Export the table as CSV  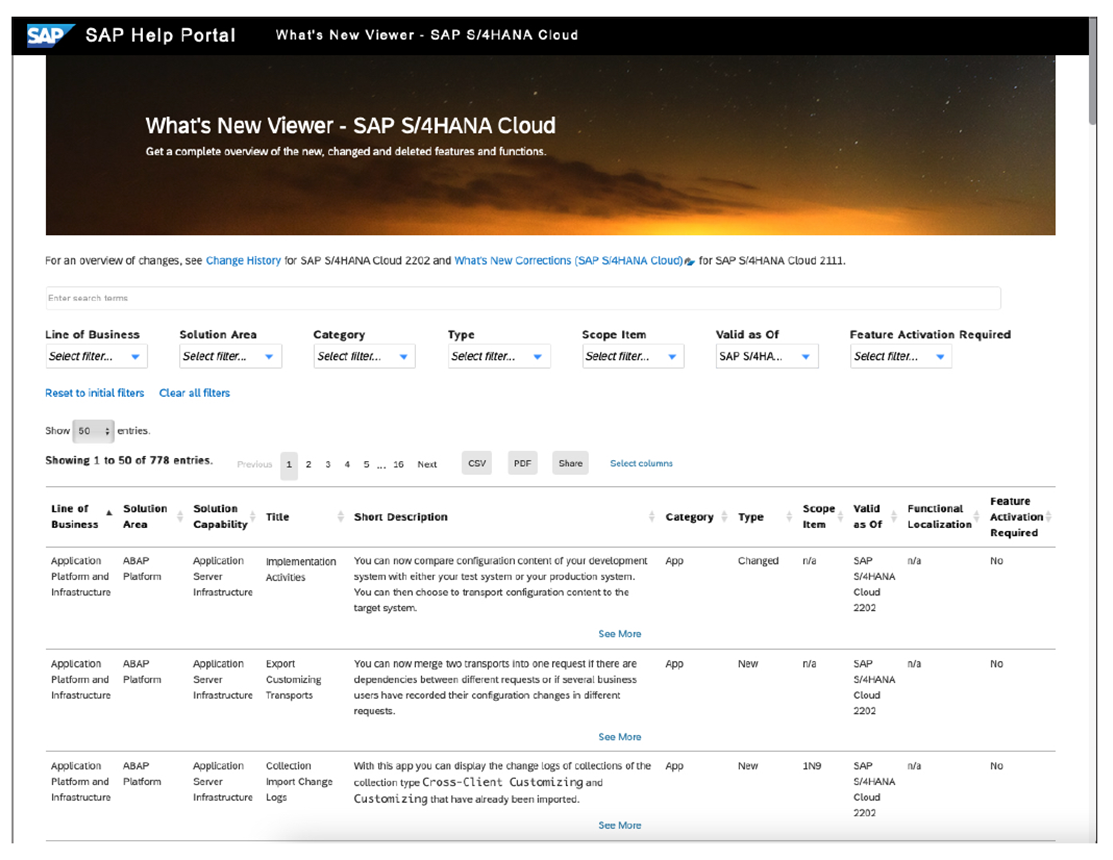coord(476,463)
